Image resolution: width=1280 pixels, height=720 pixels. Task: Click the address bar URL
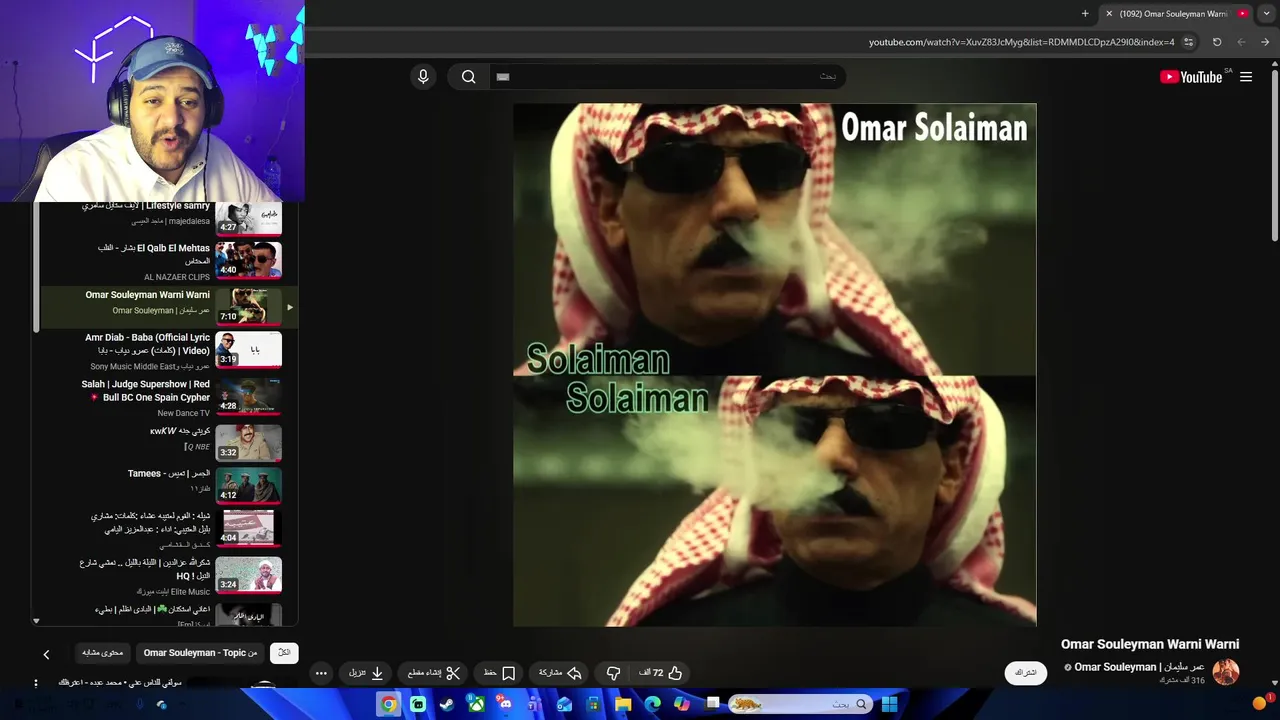(1022, 42)
